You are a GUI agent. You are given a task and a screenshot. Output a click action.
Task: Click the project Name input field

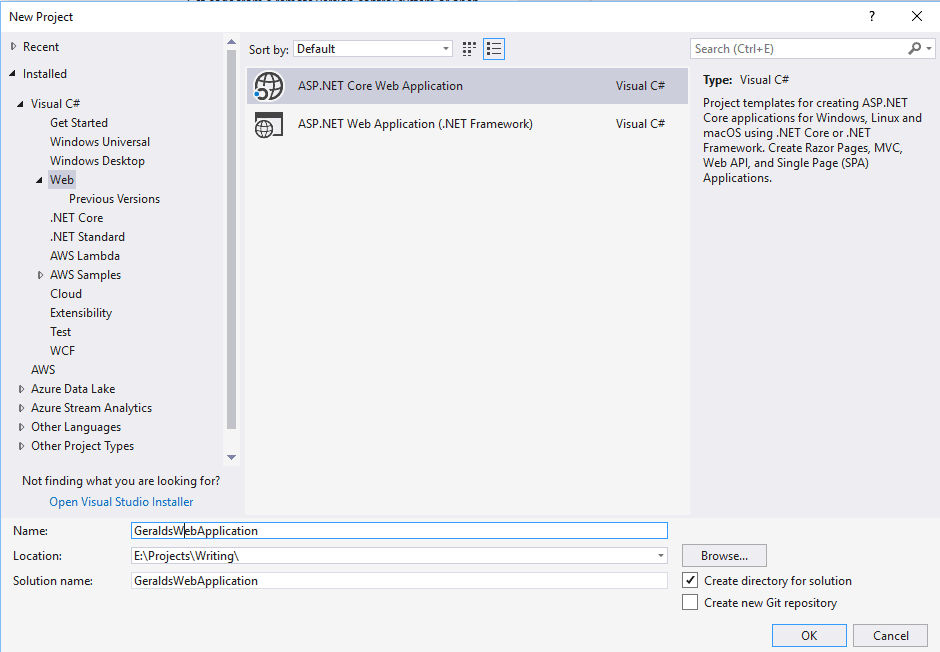click(399, 530)
